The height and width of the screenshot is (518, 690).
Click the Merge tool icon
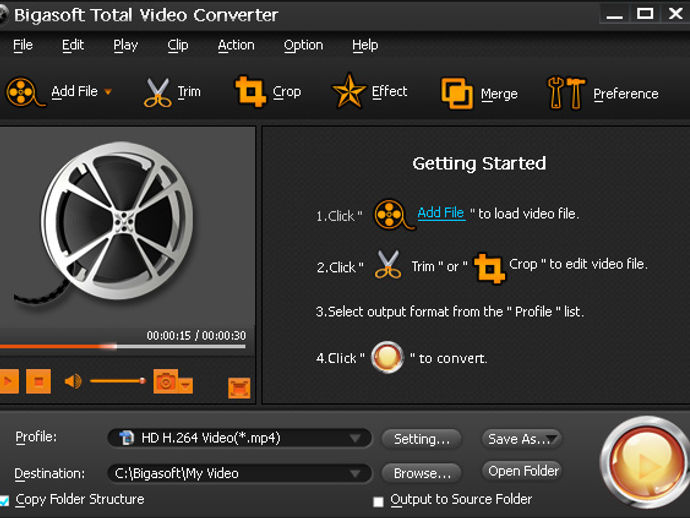457,93
